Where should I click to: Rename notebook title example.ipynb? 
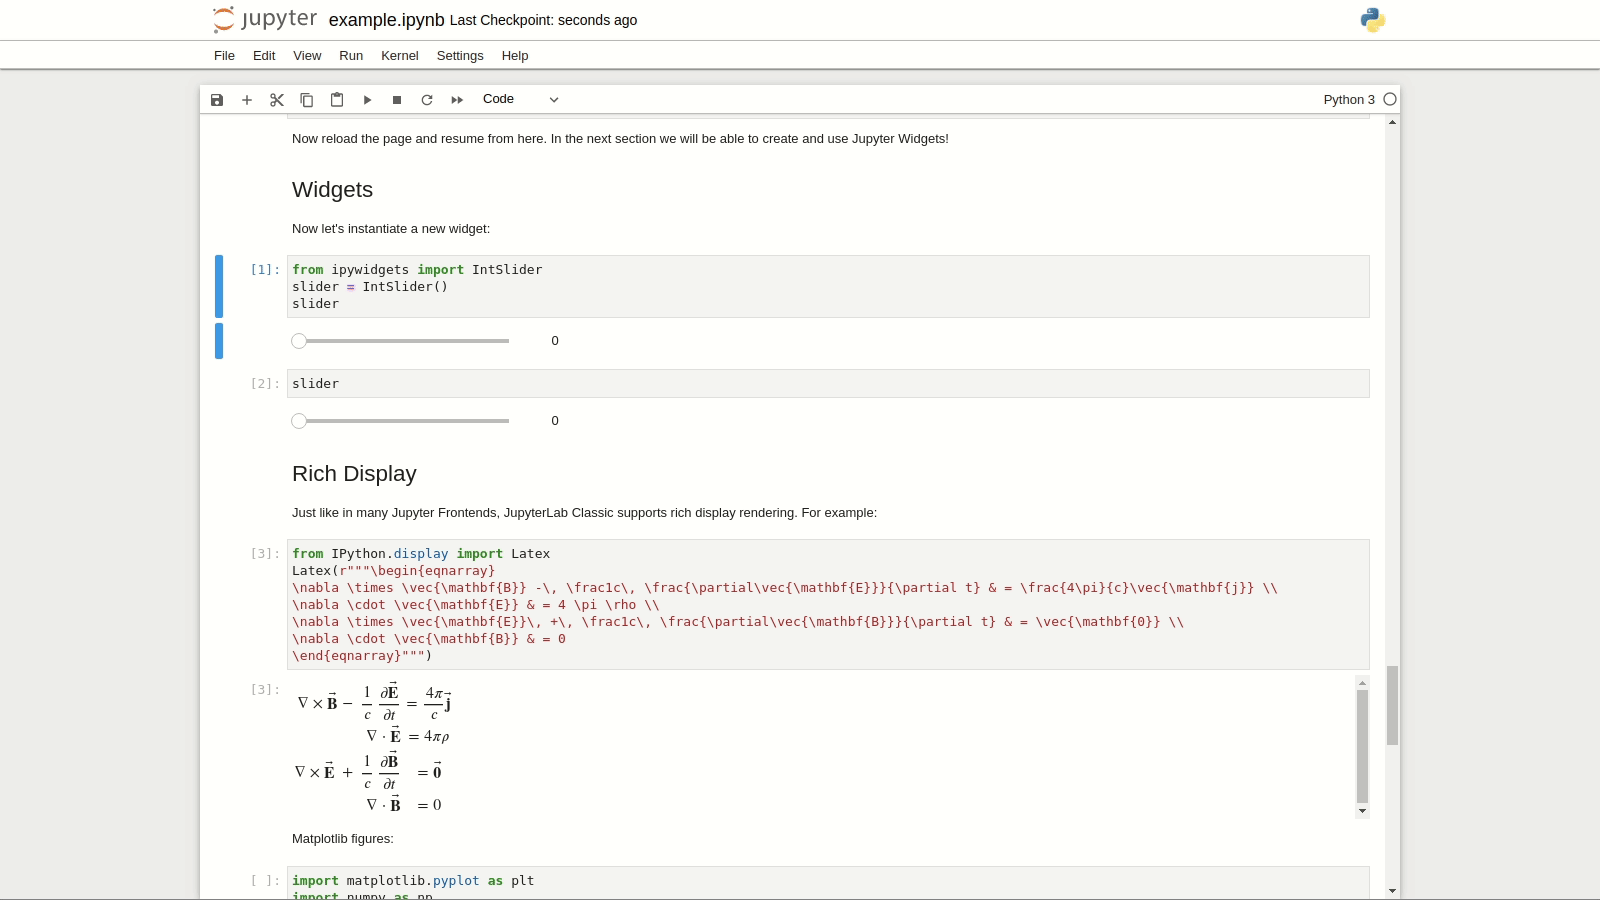(x=386, y=20)
